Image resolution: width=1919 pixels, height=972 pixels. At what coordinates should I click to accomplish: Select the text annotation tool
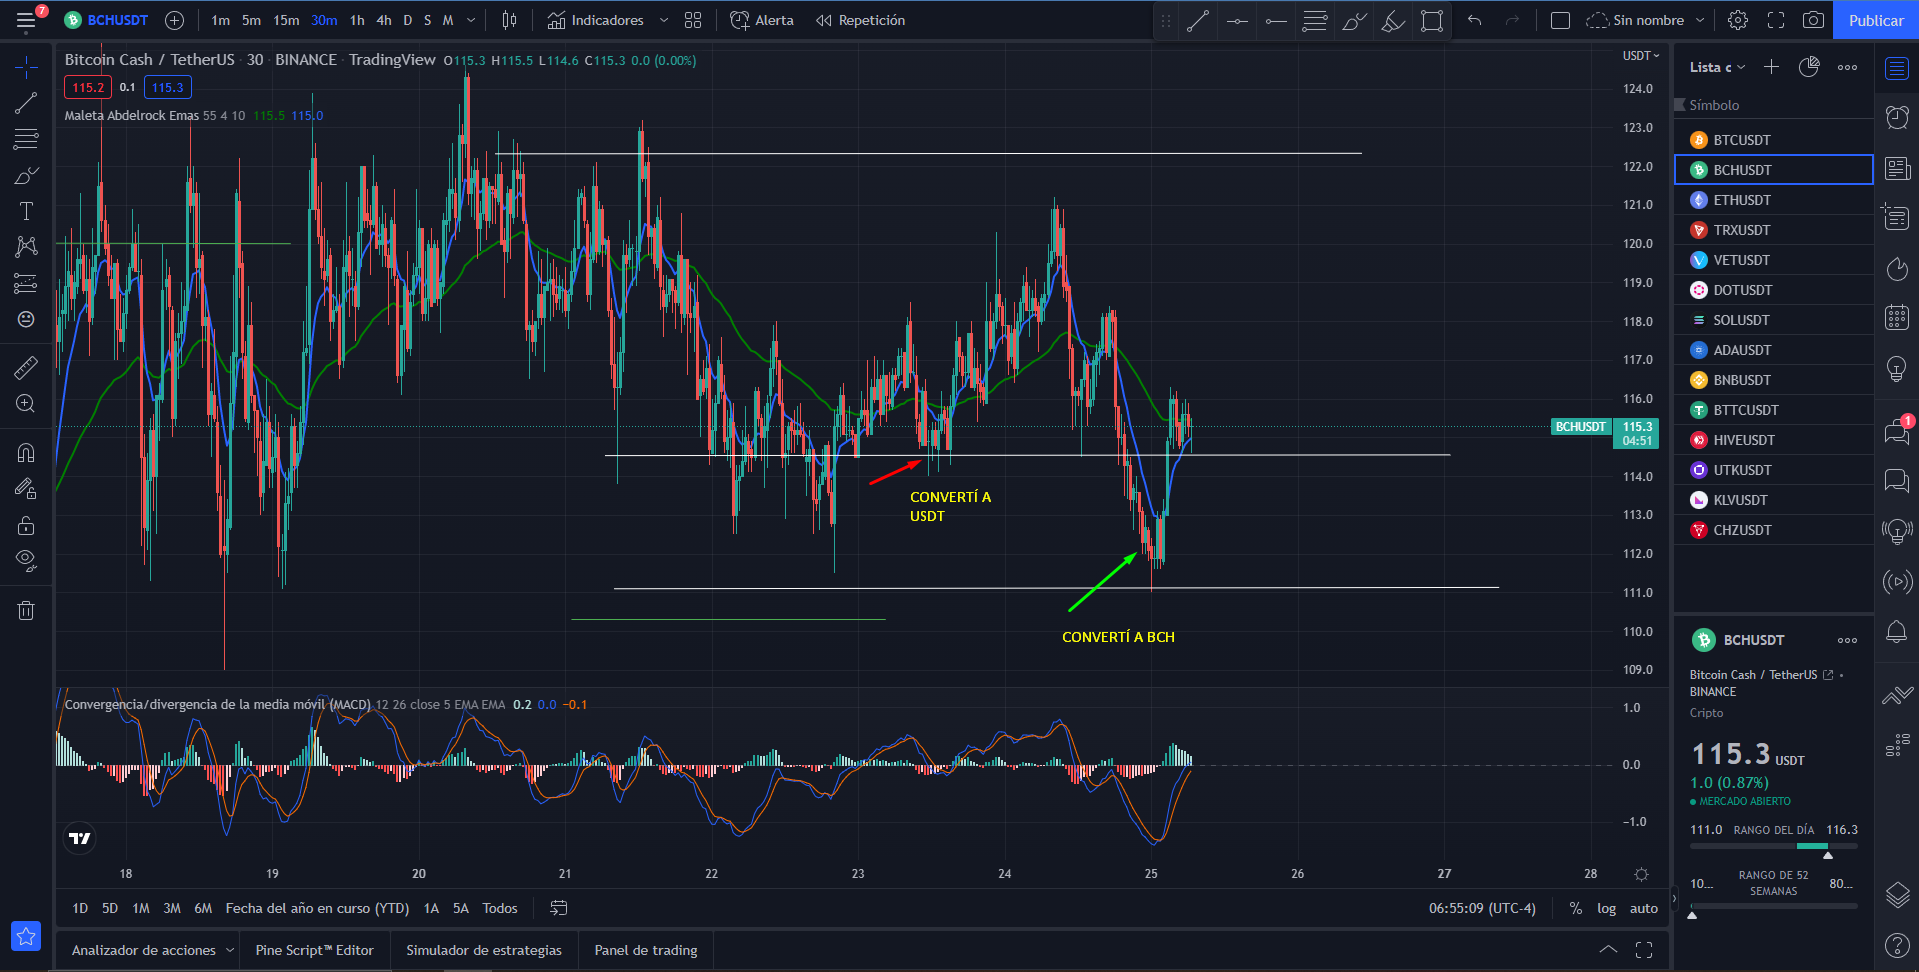click(26, 211)
